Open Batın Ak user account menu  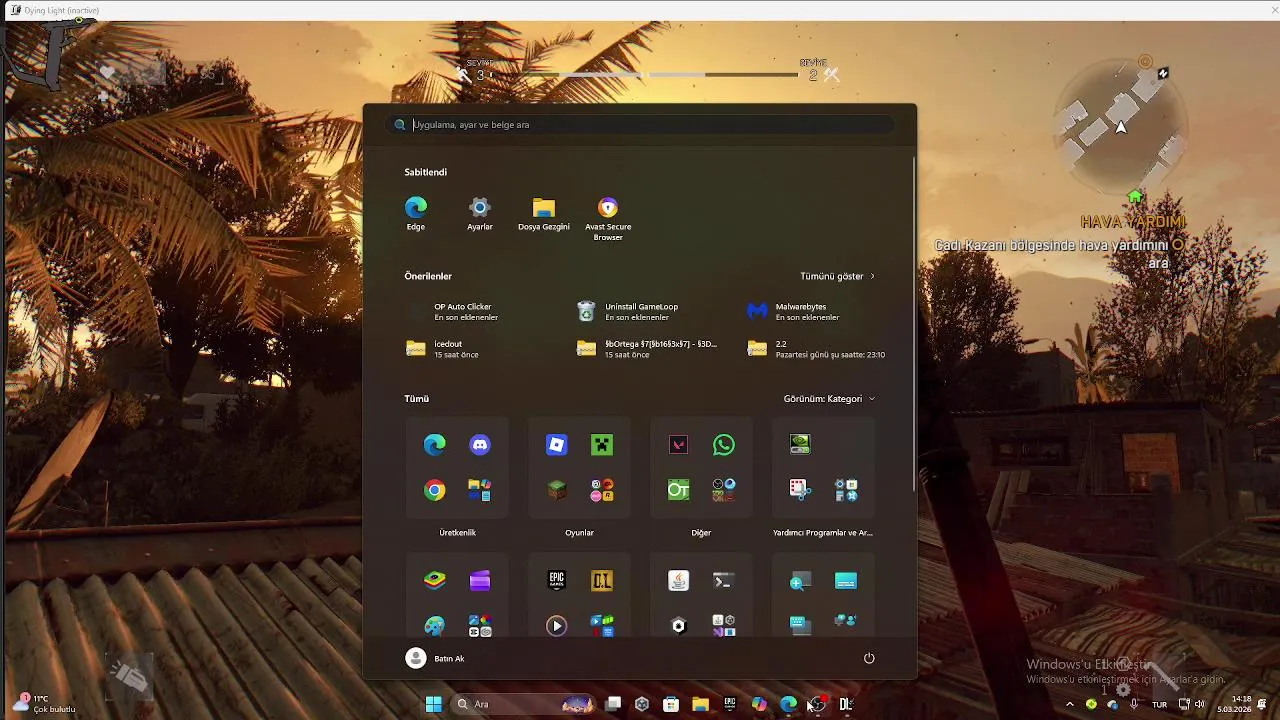(435, 658)
